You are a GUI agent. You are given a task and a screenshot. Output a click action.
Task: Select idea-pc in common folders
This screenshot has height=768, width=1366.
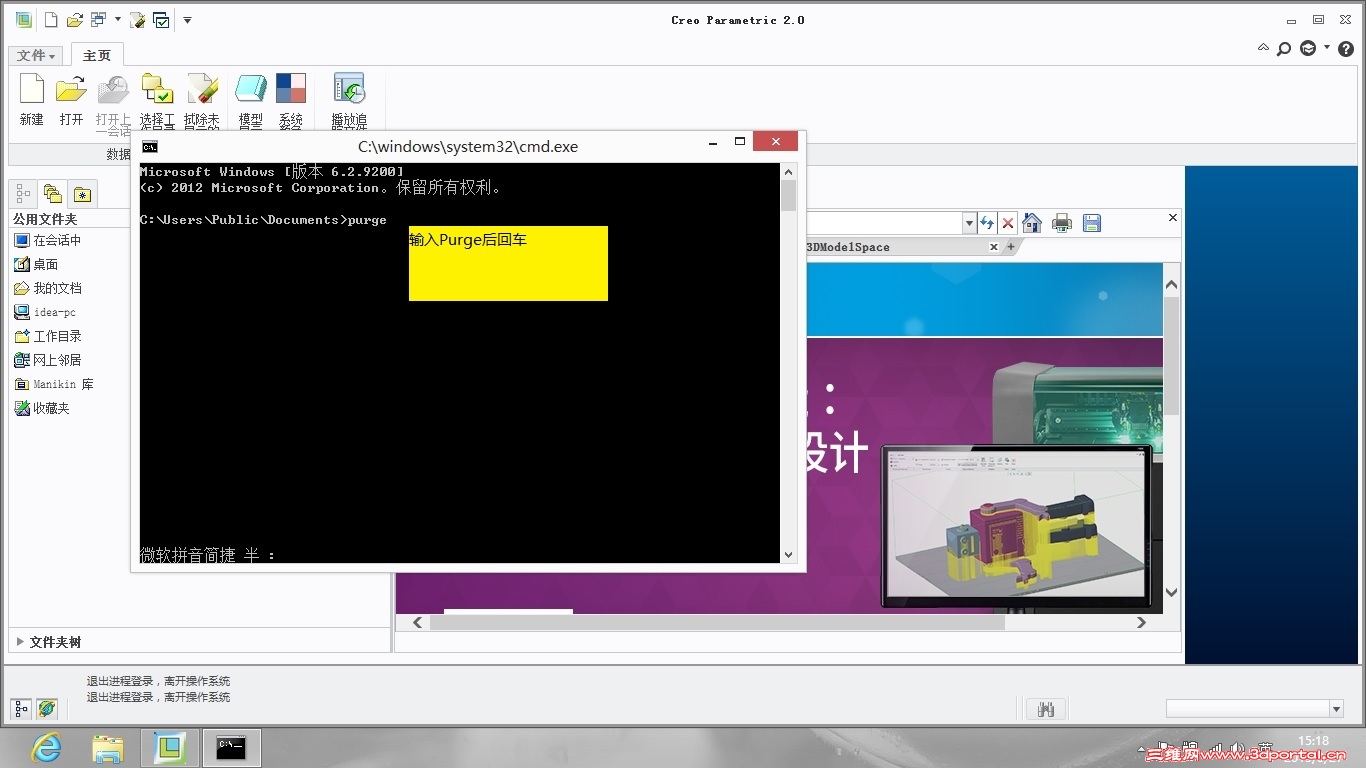pyautogui.click(x=45, y=312)
